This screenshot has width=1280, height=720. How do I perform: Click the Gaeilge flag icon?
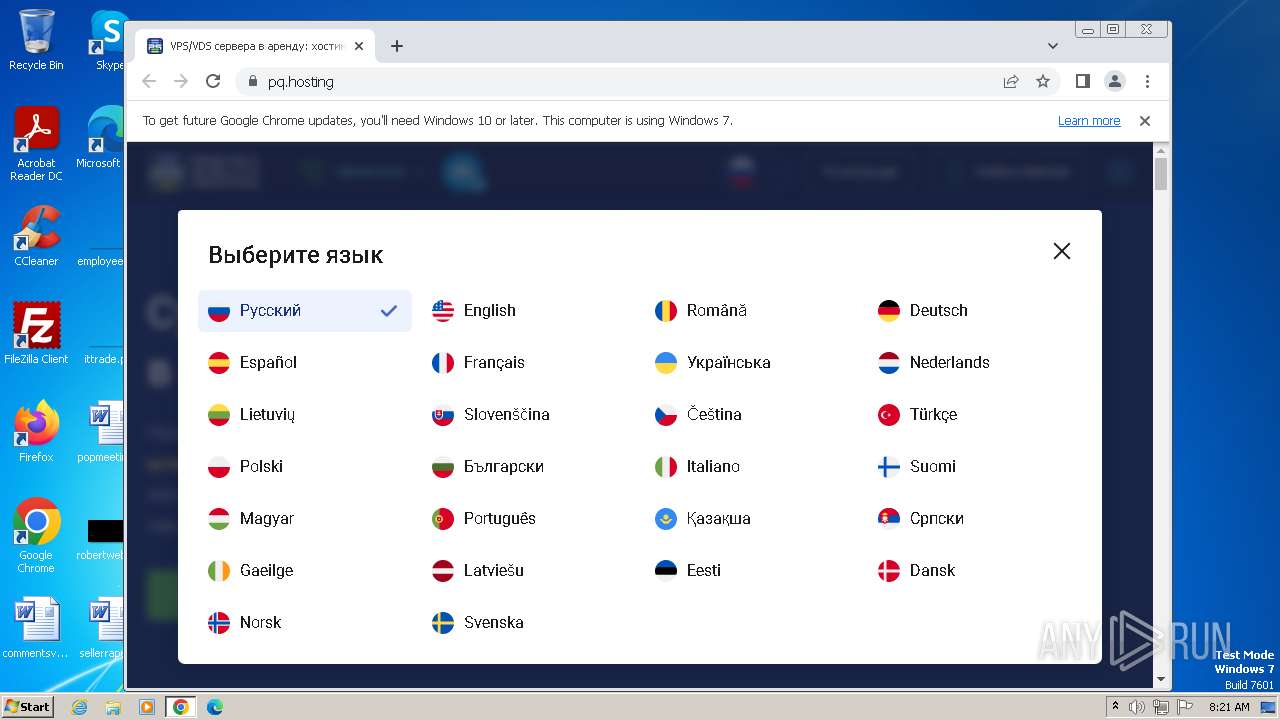(219, 571)
